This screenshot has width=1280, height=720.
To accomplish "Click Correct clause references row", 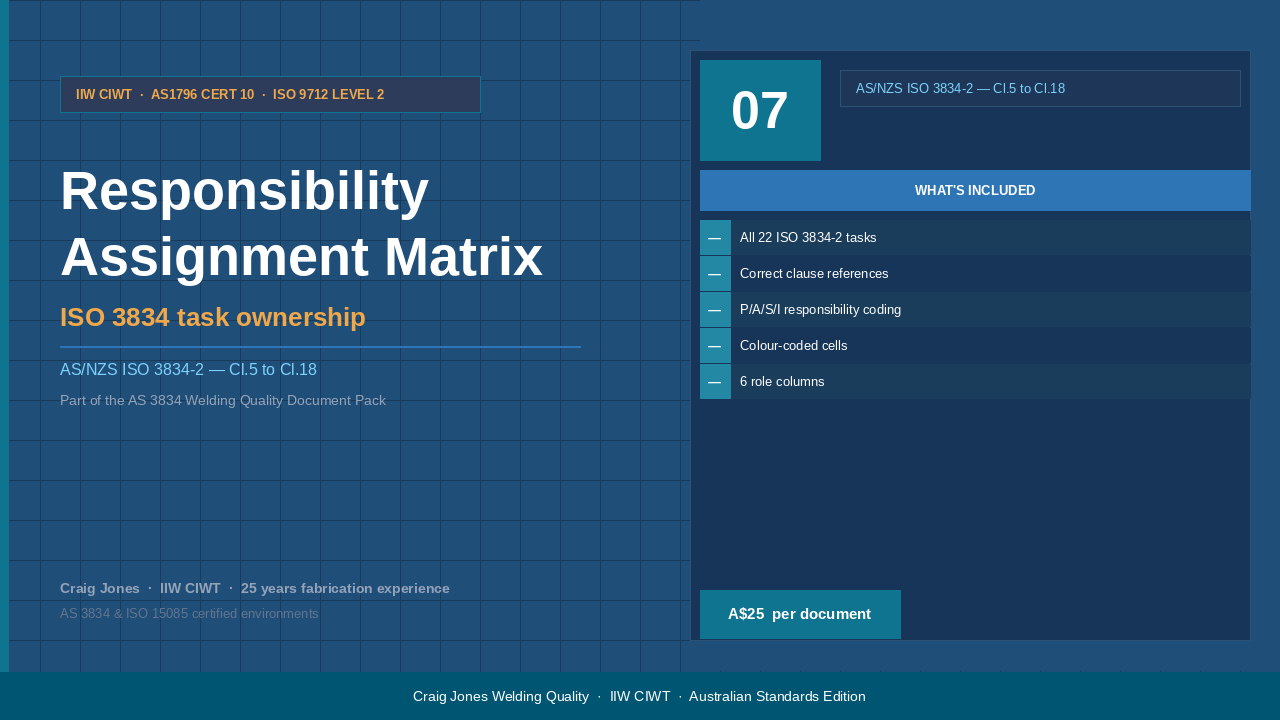I will 975,274.
